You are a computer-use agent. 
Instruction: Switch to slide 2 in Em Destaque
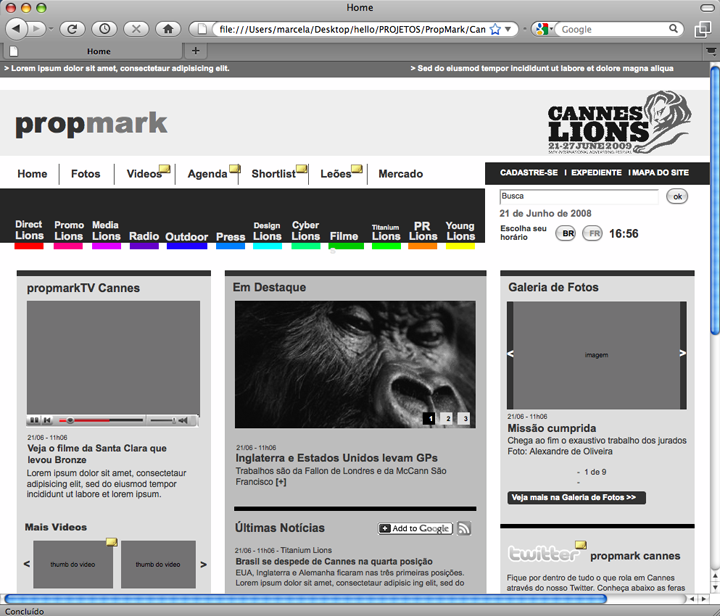tap(446, 418)
